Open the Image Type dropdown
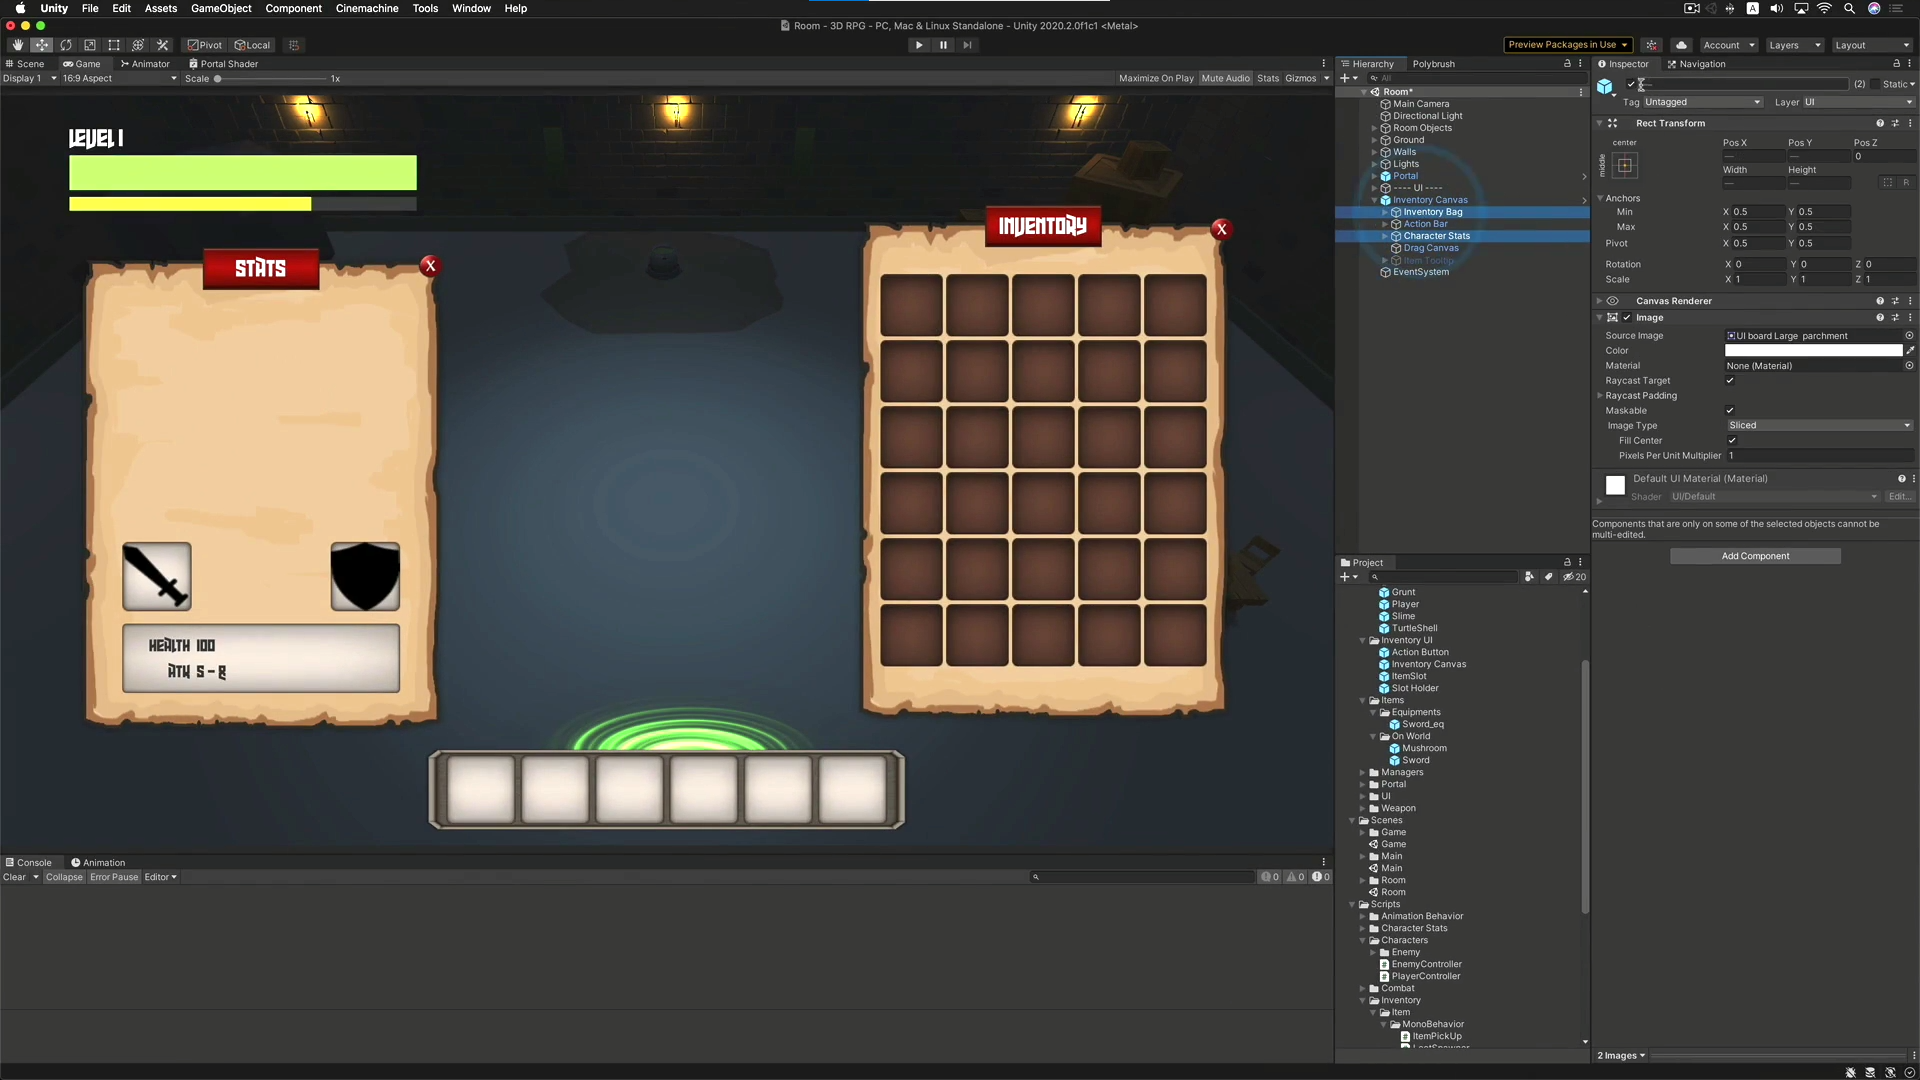Screen dimensions: 1920x1080 (1819, 426)
